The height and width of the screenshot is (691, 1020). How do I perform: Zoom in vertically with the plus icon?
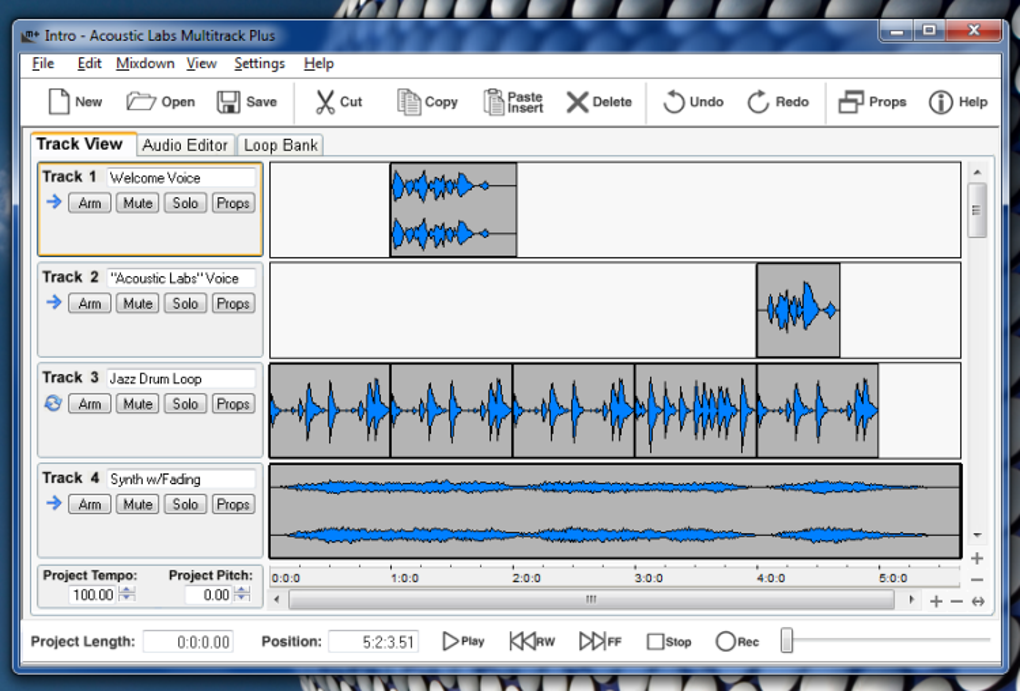pos(976,558)
